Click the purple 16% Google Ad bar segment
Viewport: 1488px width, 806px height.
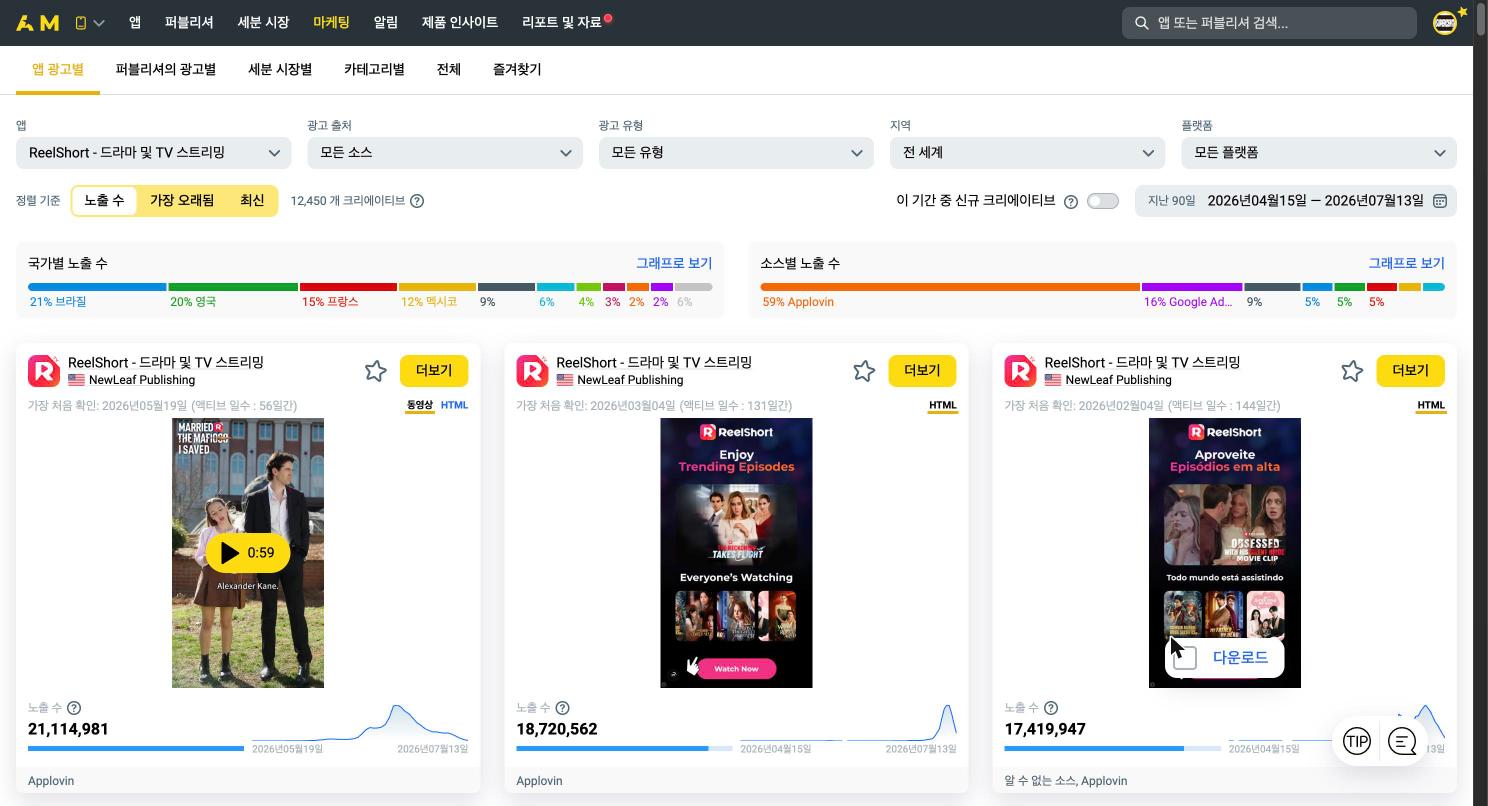click(x=1192, y=287)
